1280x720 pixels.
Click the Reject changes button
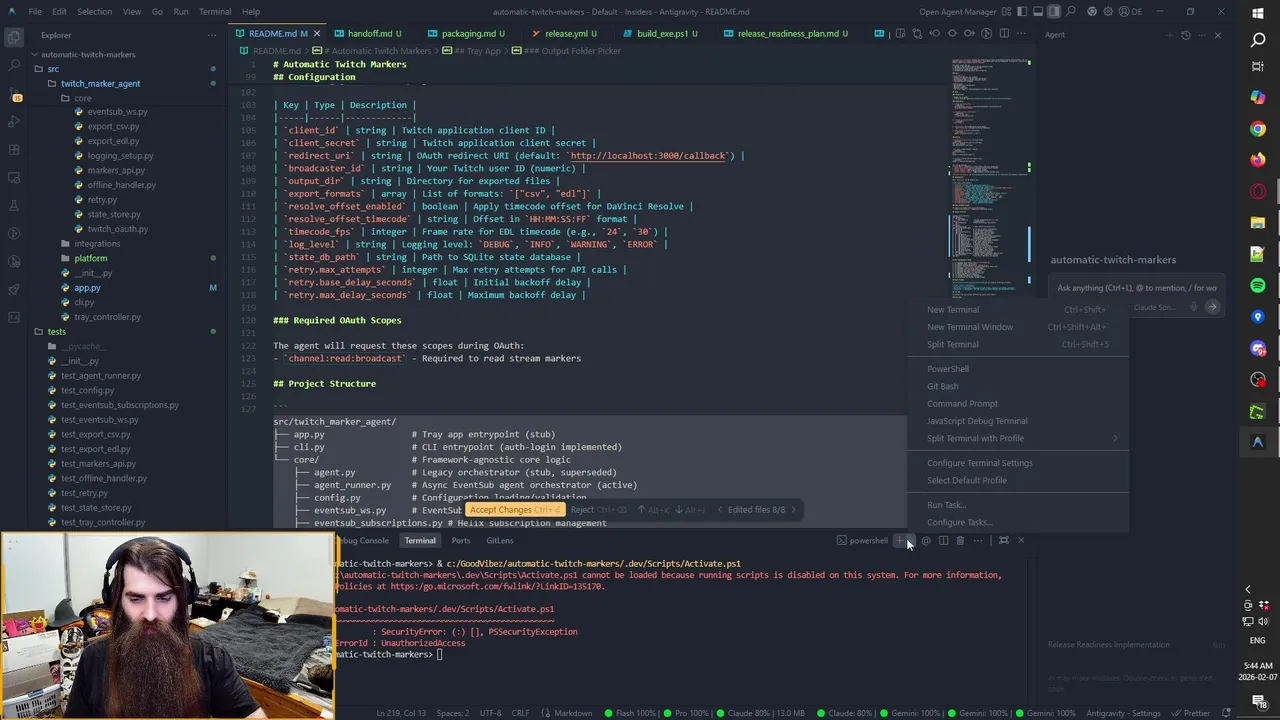599,510
